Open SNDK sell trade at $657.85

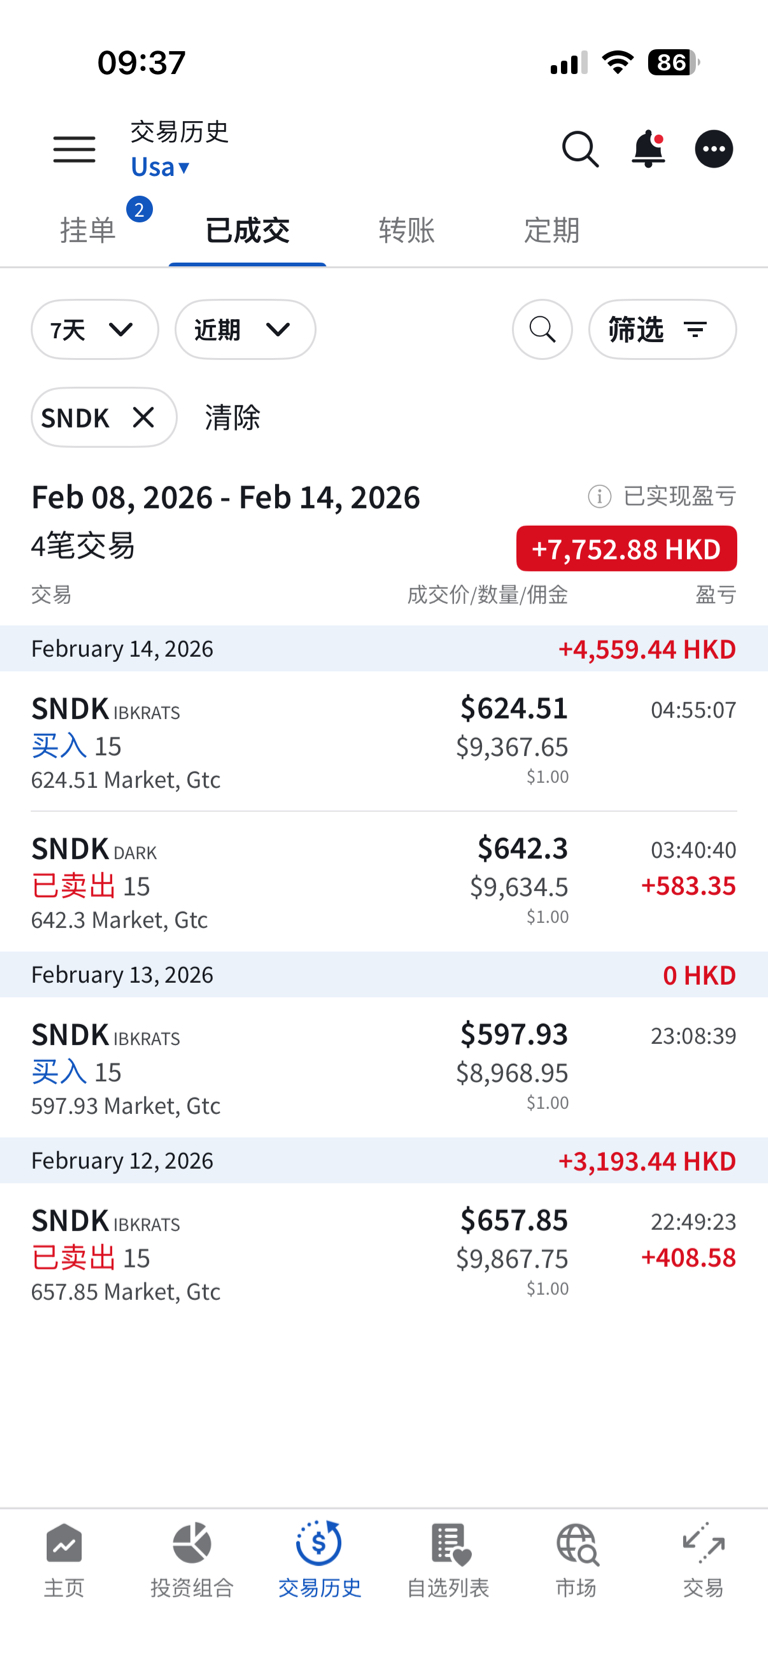click(x=384, y=1255)
